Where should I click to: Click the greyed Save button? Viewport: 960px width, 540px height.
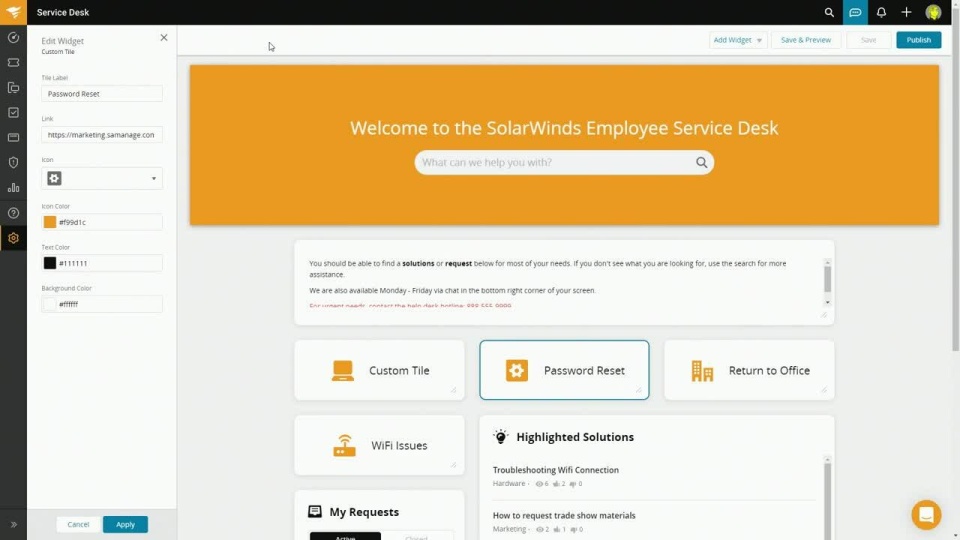pyautogui.click(x=868, y=40)
